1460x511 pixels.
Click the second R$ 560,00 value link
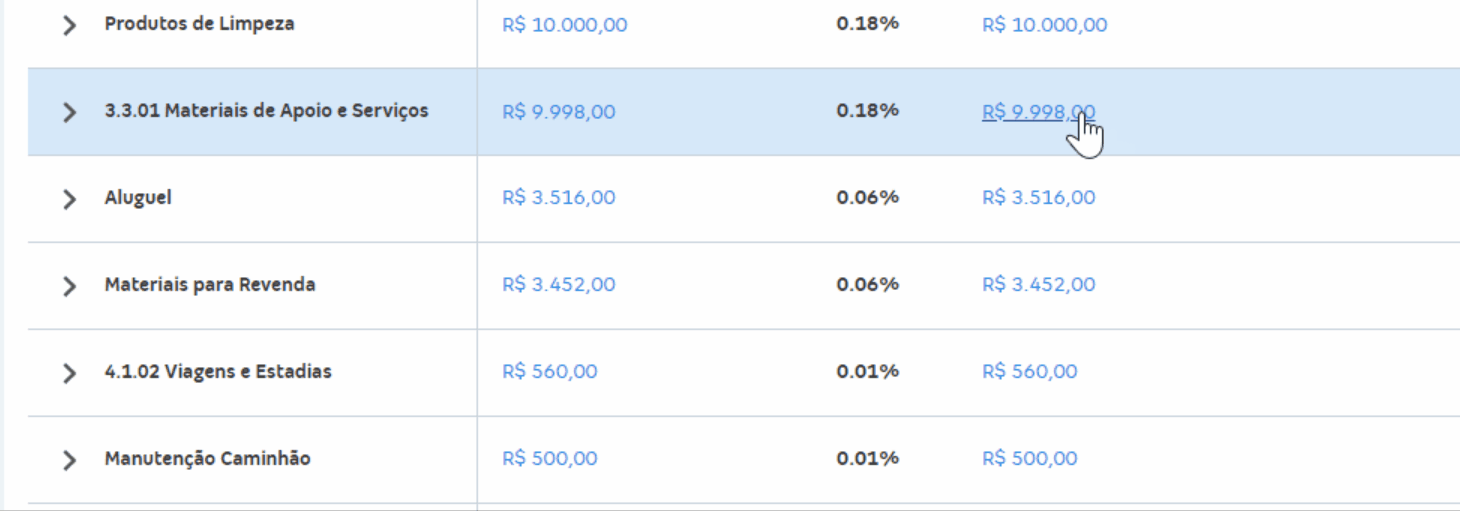tap(1030, 372)
